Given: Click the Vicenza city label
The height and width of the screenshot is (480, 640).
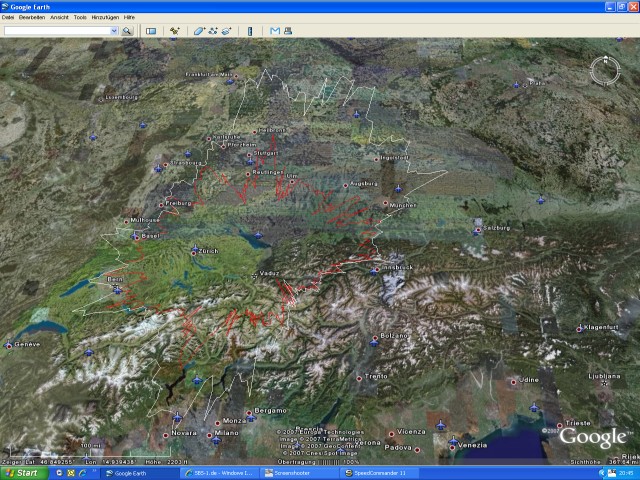Looking at the screenshot, I should pyautogui.click(x=411, y=431).
